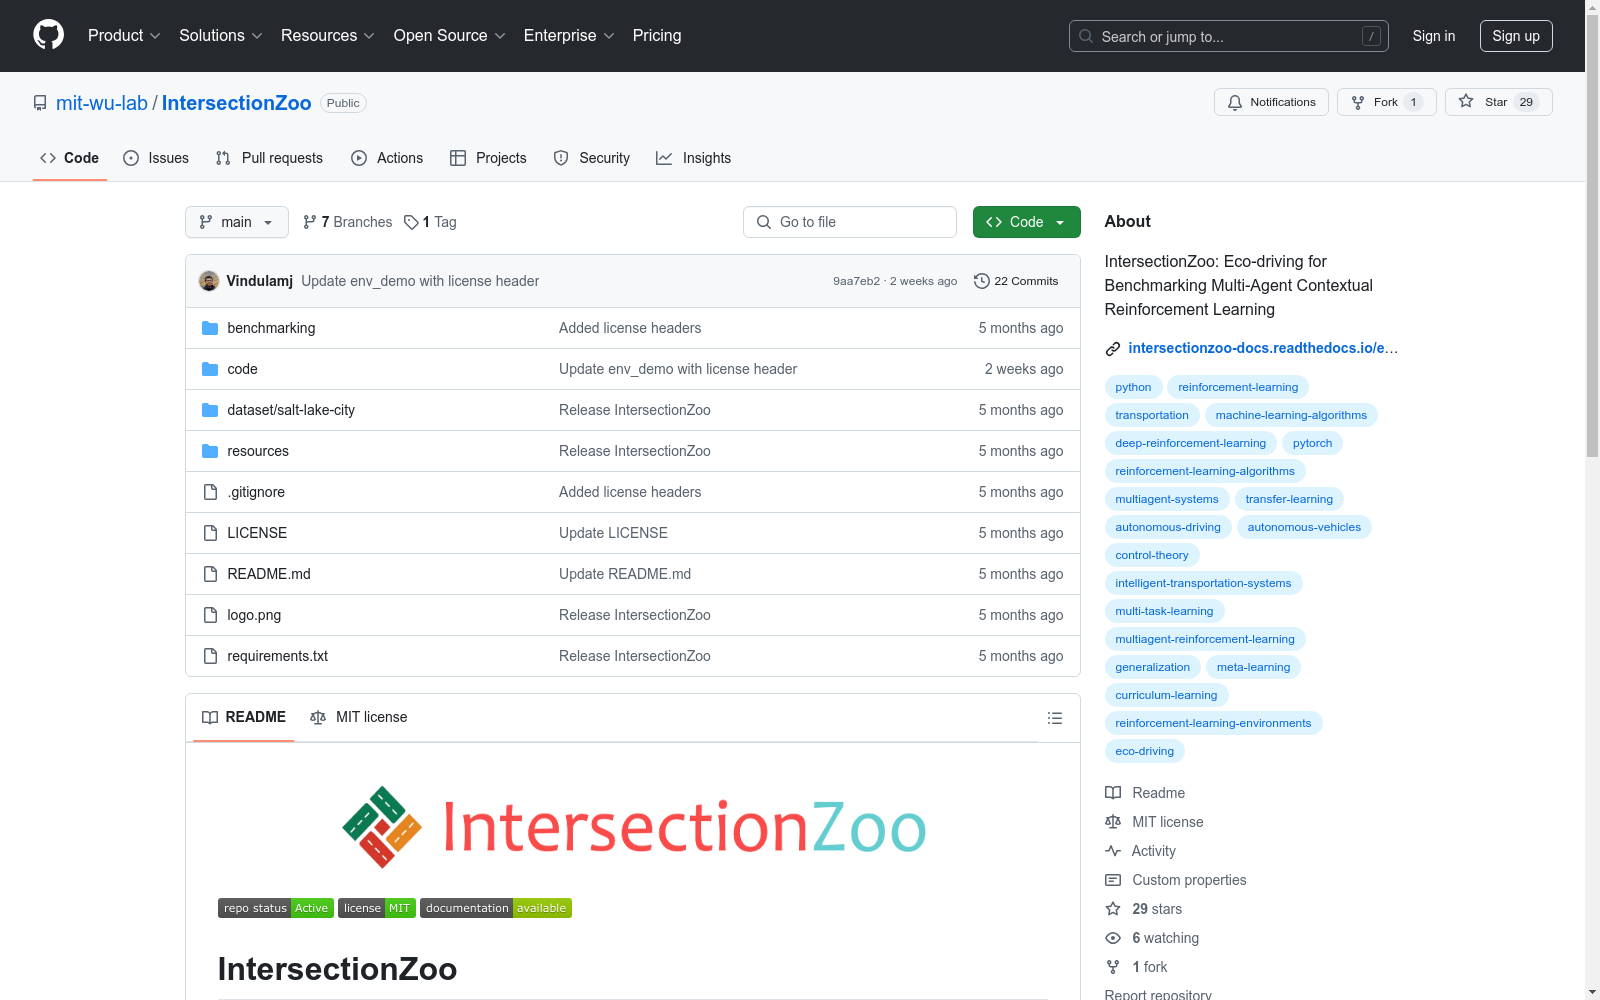Click the LICENSE file icon
The height and width of the screenshot is (1000, 1600).
210,533
